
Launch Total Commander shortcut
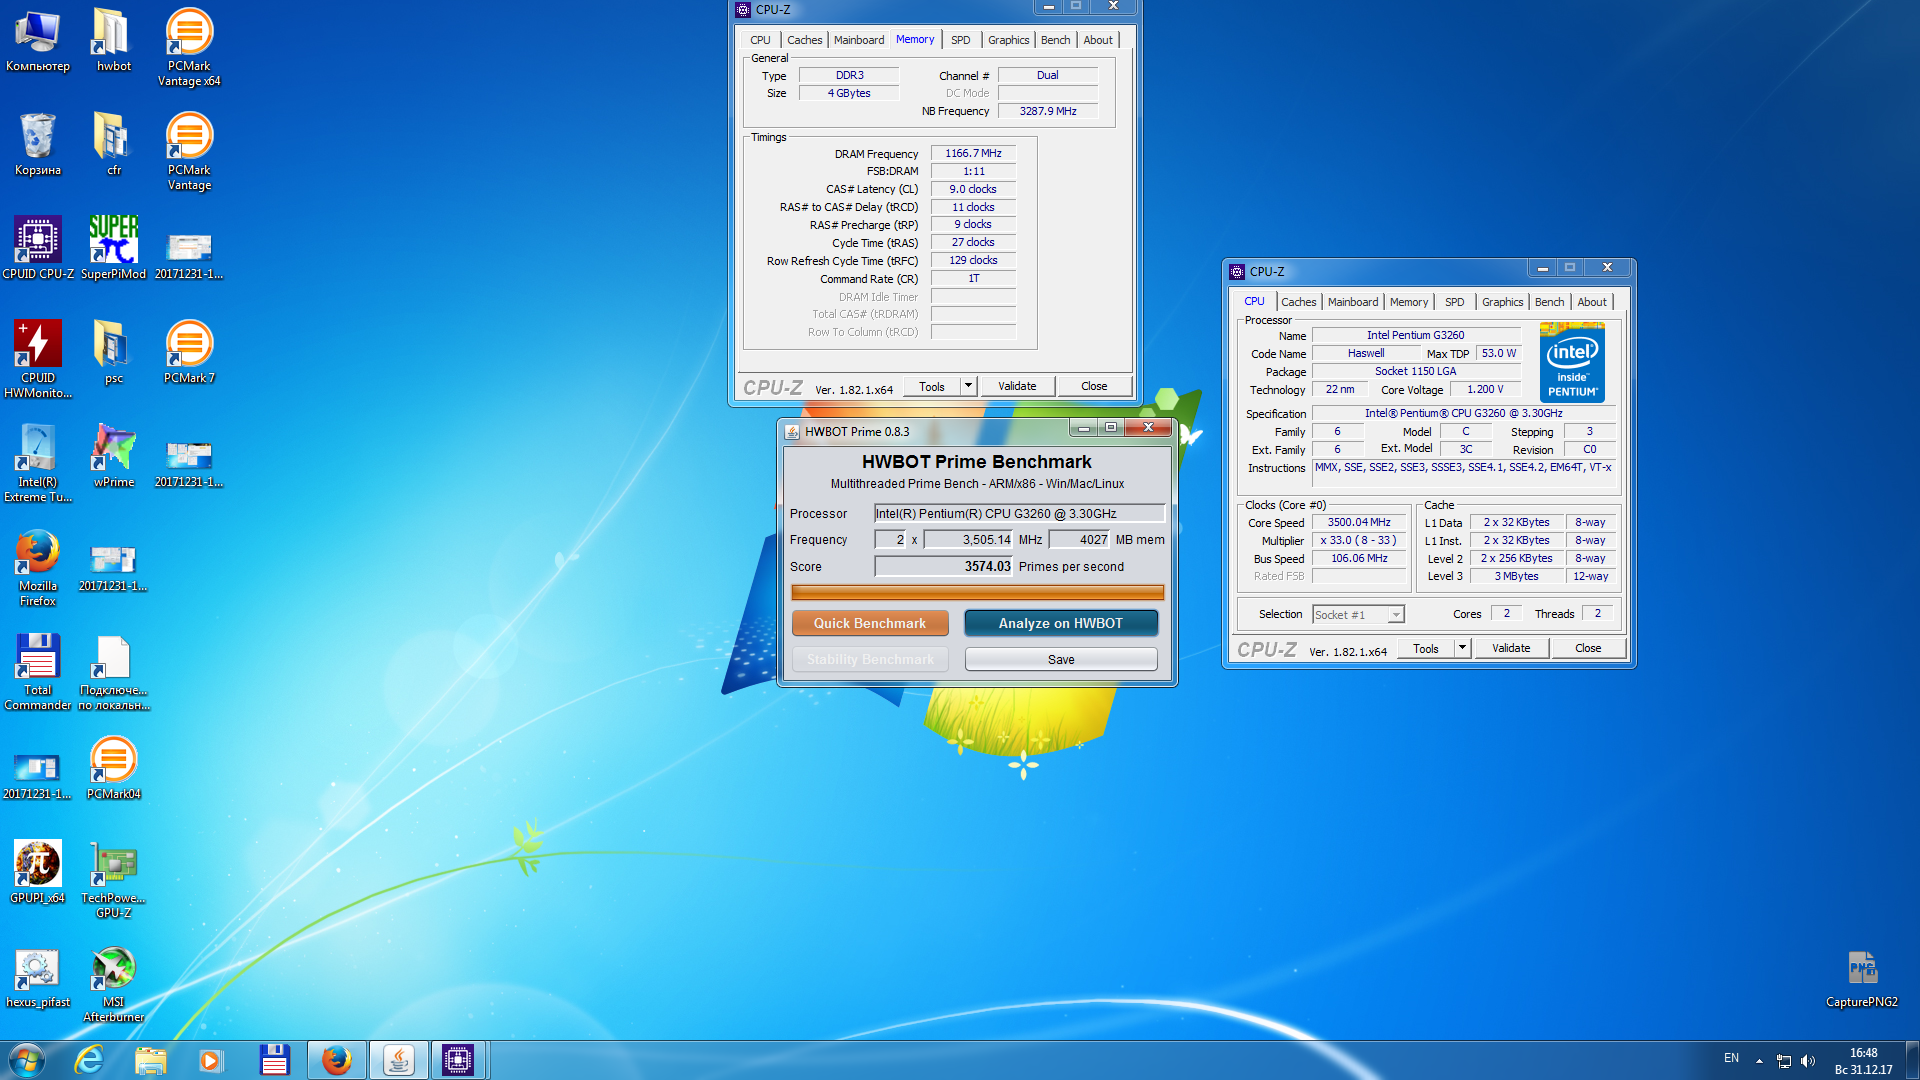38,672
